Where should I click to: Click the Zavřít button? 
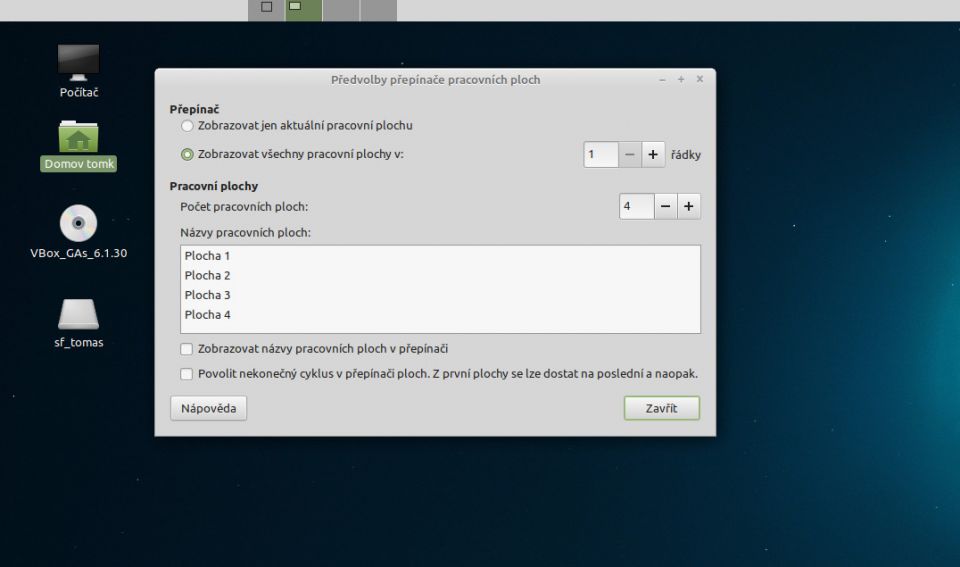pyautogui.click(x=661, y=408)
